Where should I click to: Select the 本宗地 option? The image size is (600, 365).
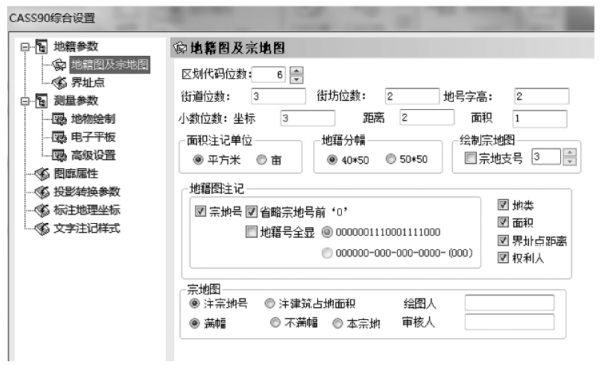click(x=338, y=323)
